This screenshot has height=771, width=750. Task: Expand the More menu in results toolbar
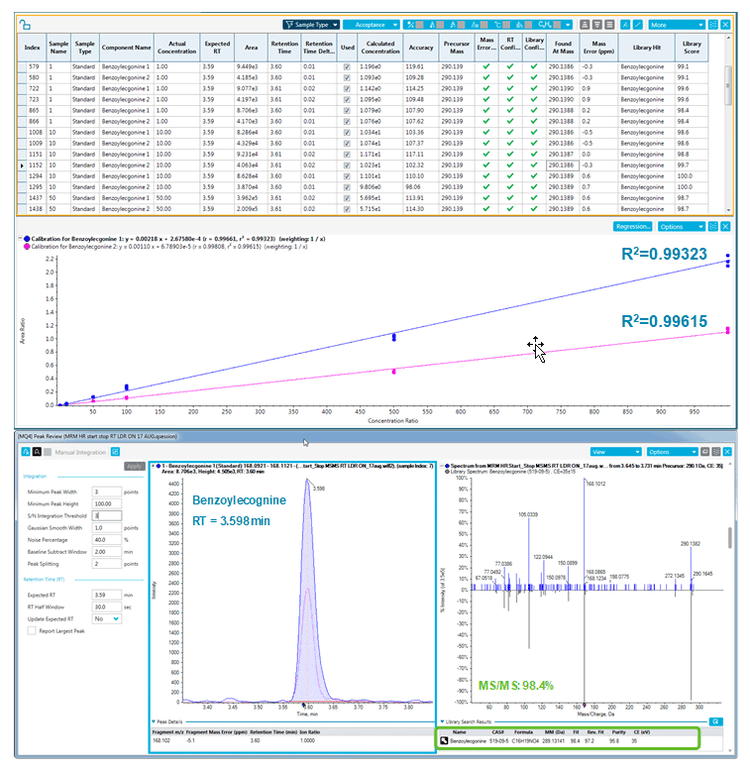(x=677, y=24)
